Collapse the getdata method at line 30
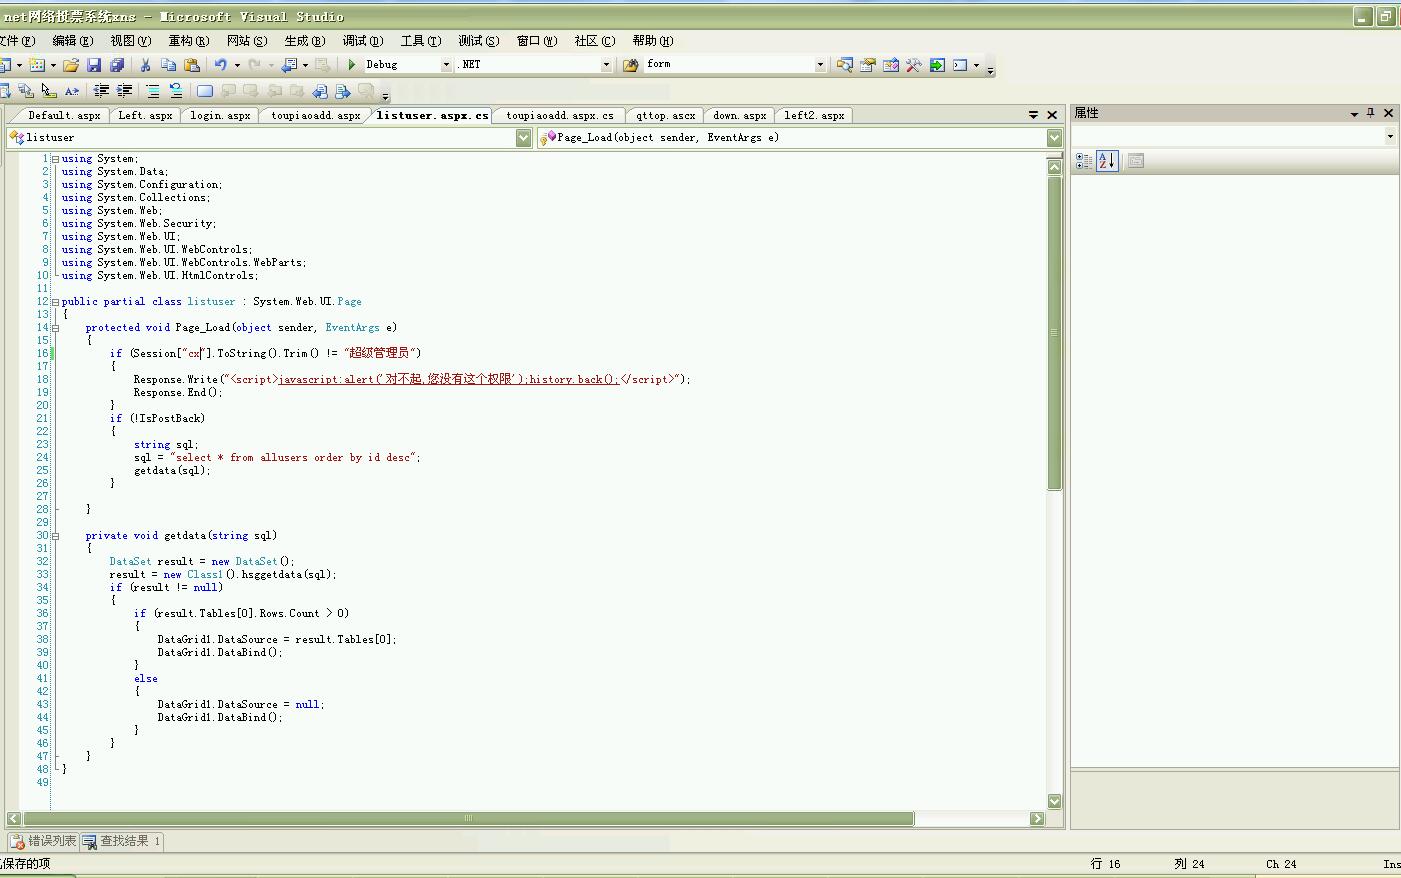This screenshot has height=878, width=1401. click(x=55, y=535)
